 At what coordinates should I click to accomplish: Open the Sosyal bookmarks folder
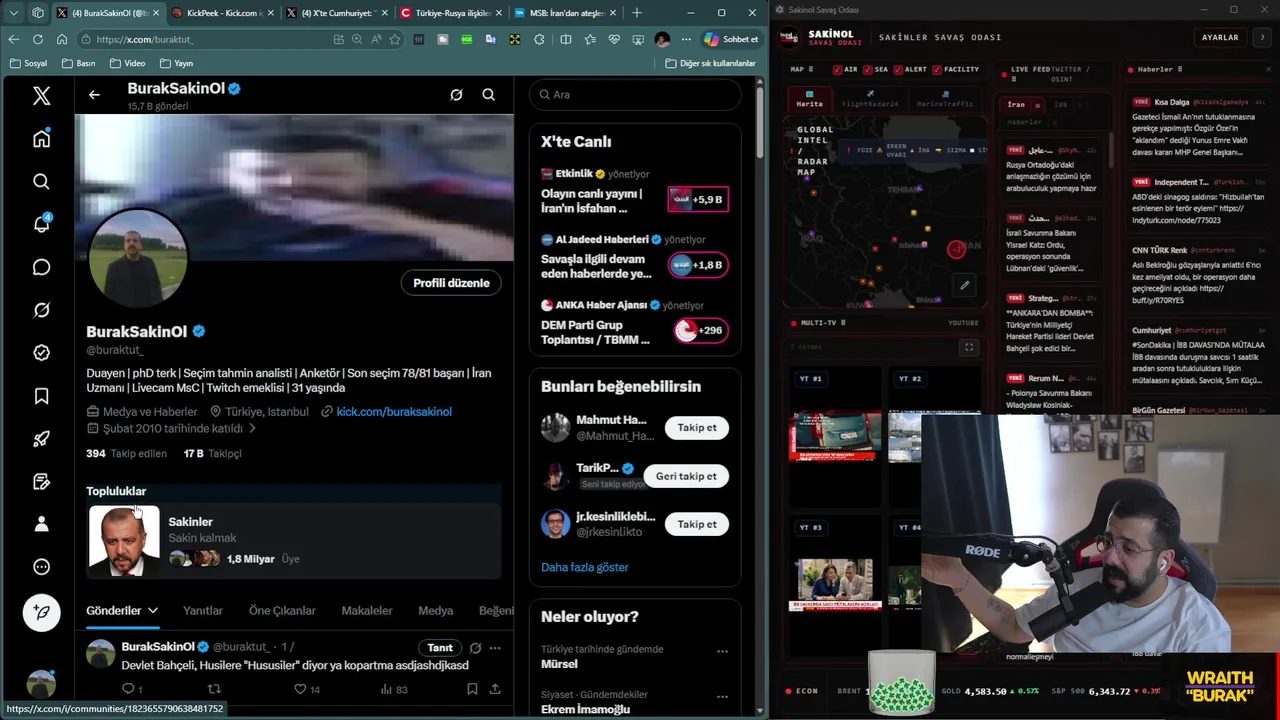click(x=28, y=63)
